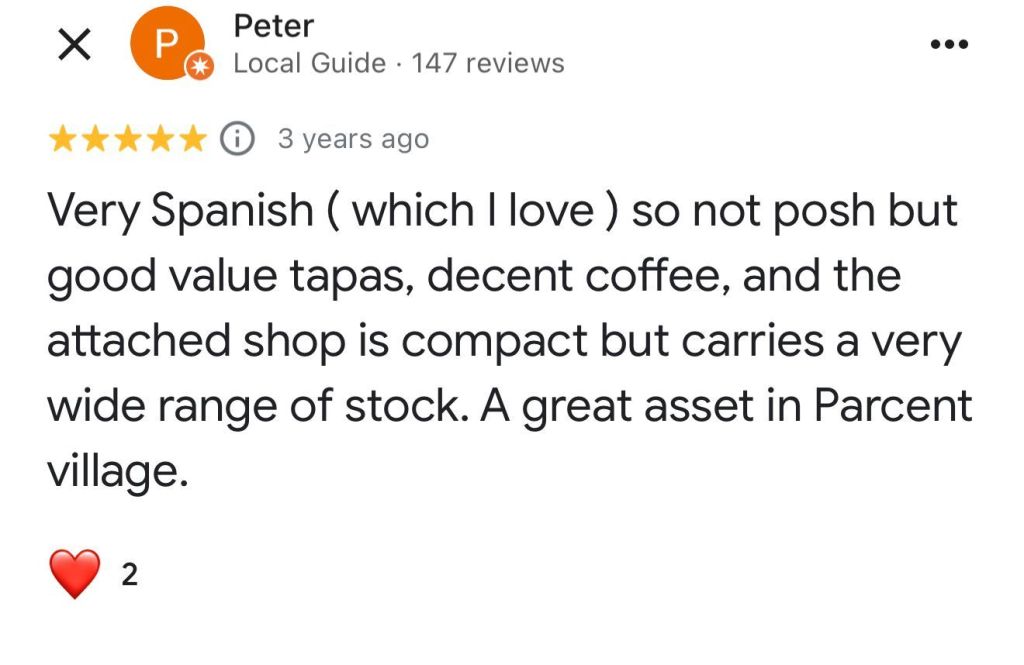Viewport: 1024px width, 665px height.
Task: Click the Local Guide star badge on avatar
Action: pyautogui.click(x=200, y=66)
